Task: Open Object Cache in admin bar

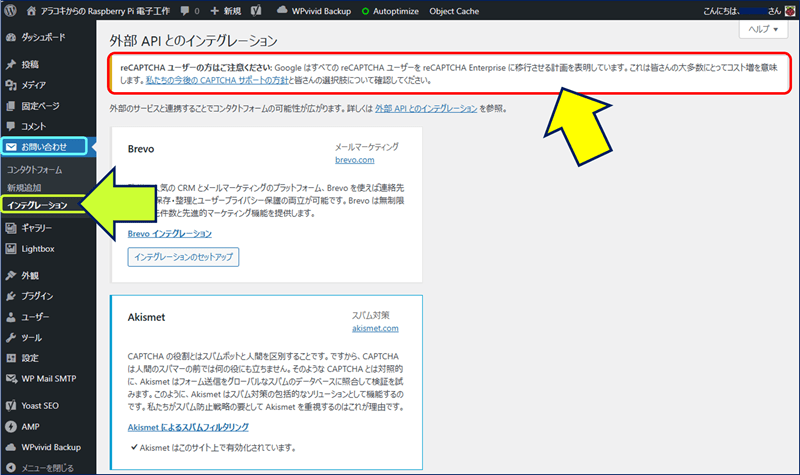Action: [454, 11]
